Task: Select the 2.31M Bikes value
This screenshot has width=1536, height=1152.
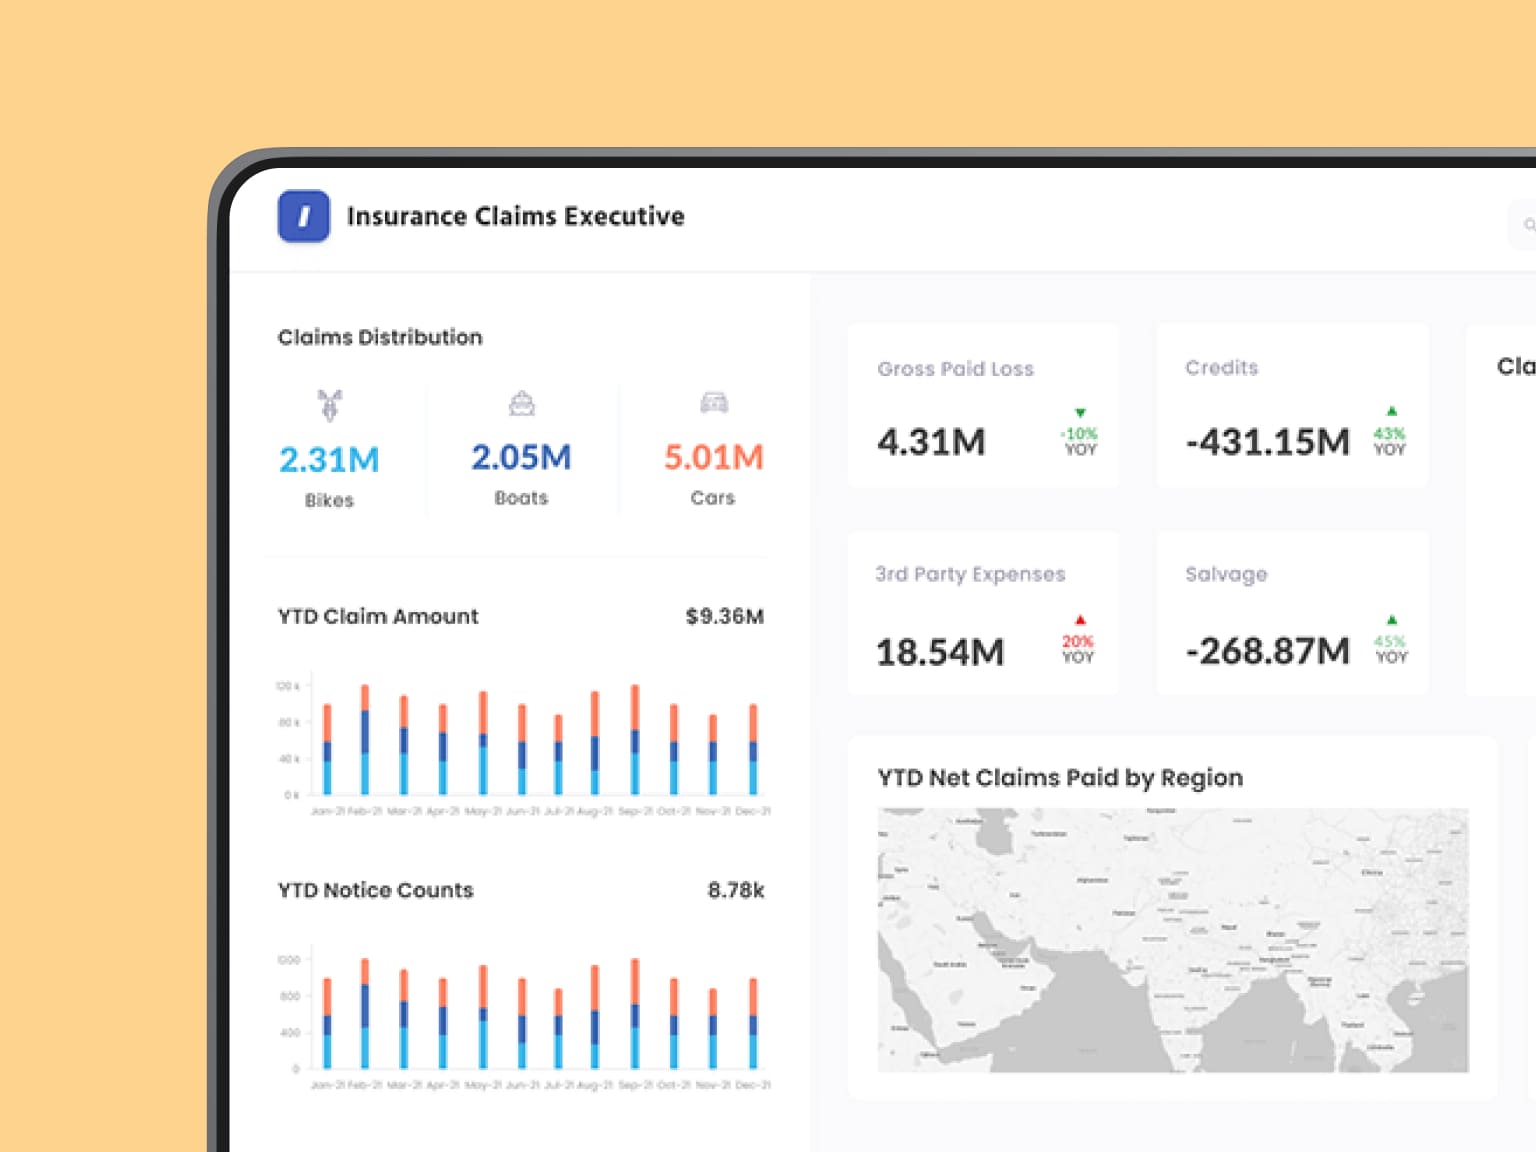Action: click(329, 460)
